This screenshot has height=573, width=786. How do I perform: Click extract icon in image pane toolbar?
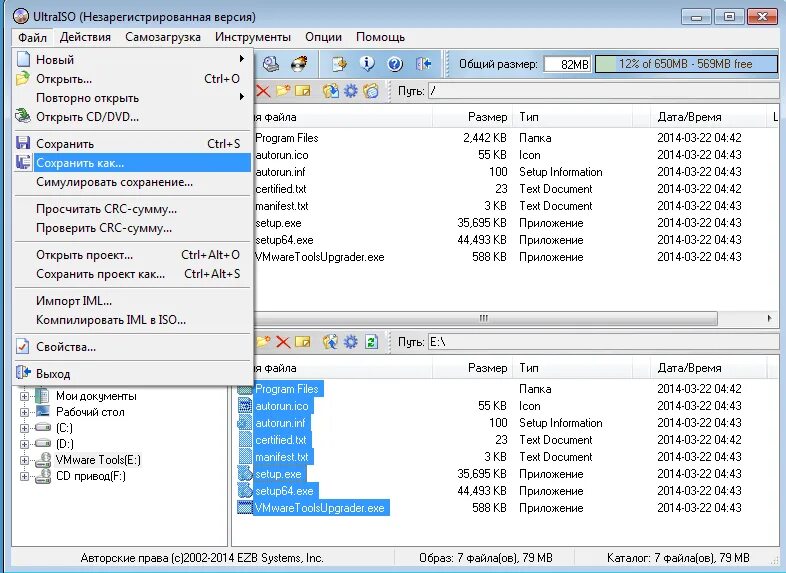coord(330,91)
